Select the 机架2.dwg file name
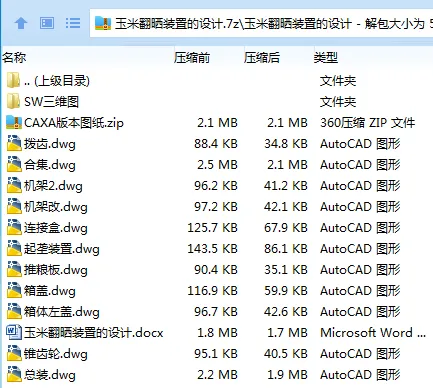The width and height of the screenshot is (433, 388). click(x=53, y=186)
